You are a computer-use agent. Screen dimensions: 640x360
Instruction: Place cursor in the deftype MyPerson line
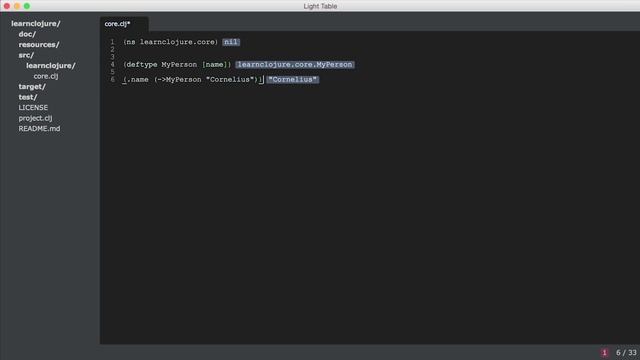point(177,64)
